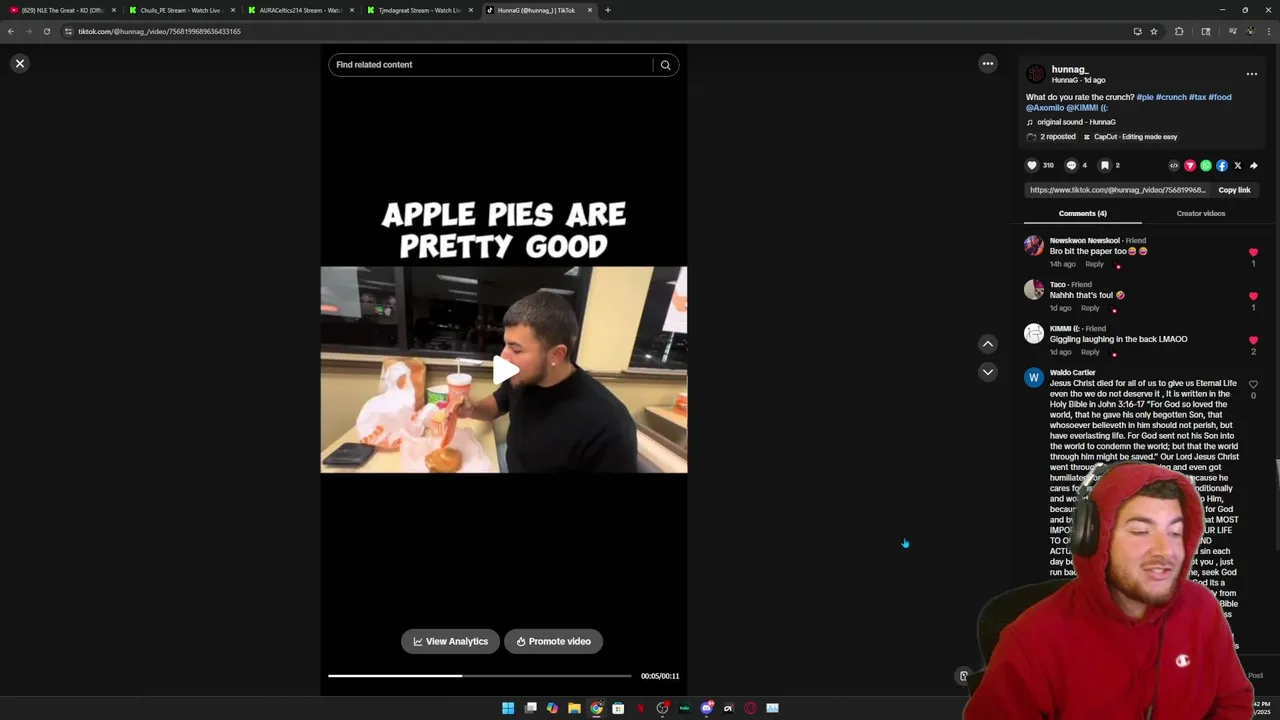Image resolution: width=1280 pixels, height=720 pixels.
Task: Go to previous video with up arrow
Action: click(x=987, y=344)
